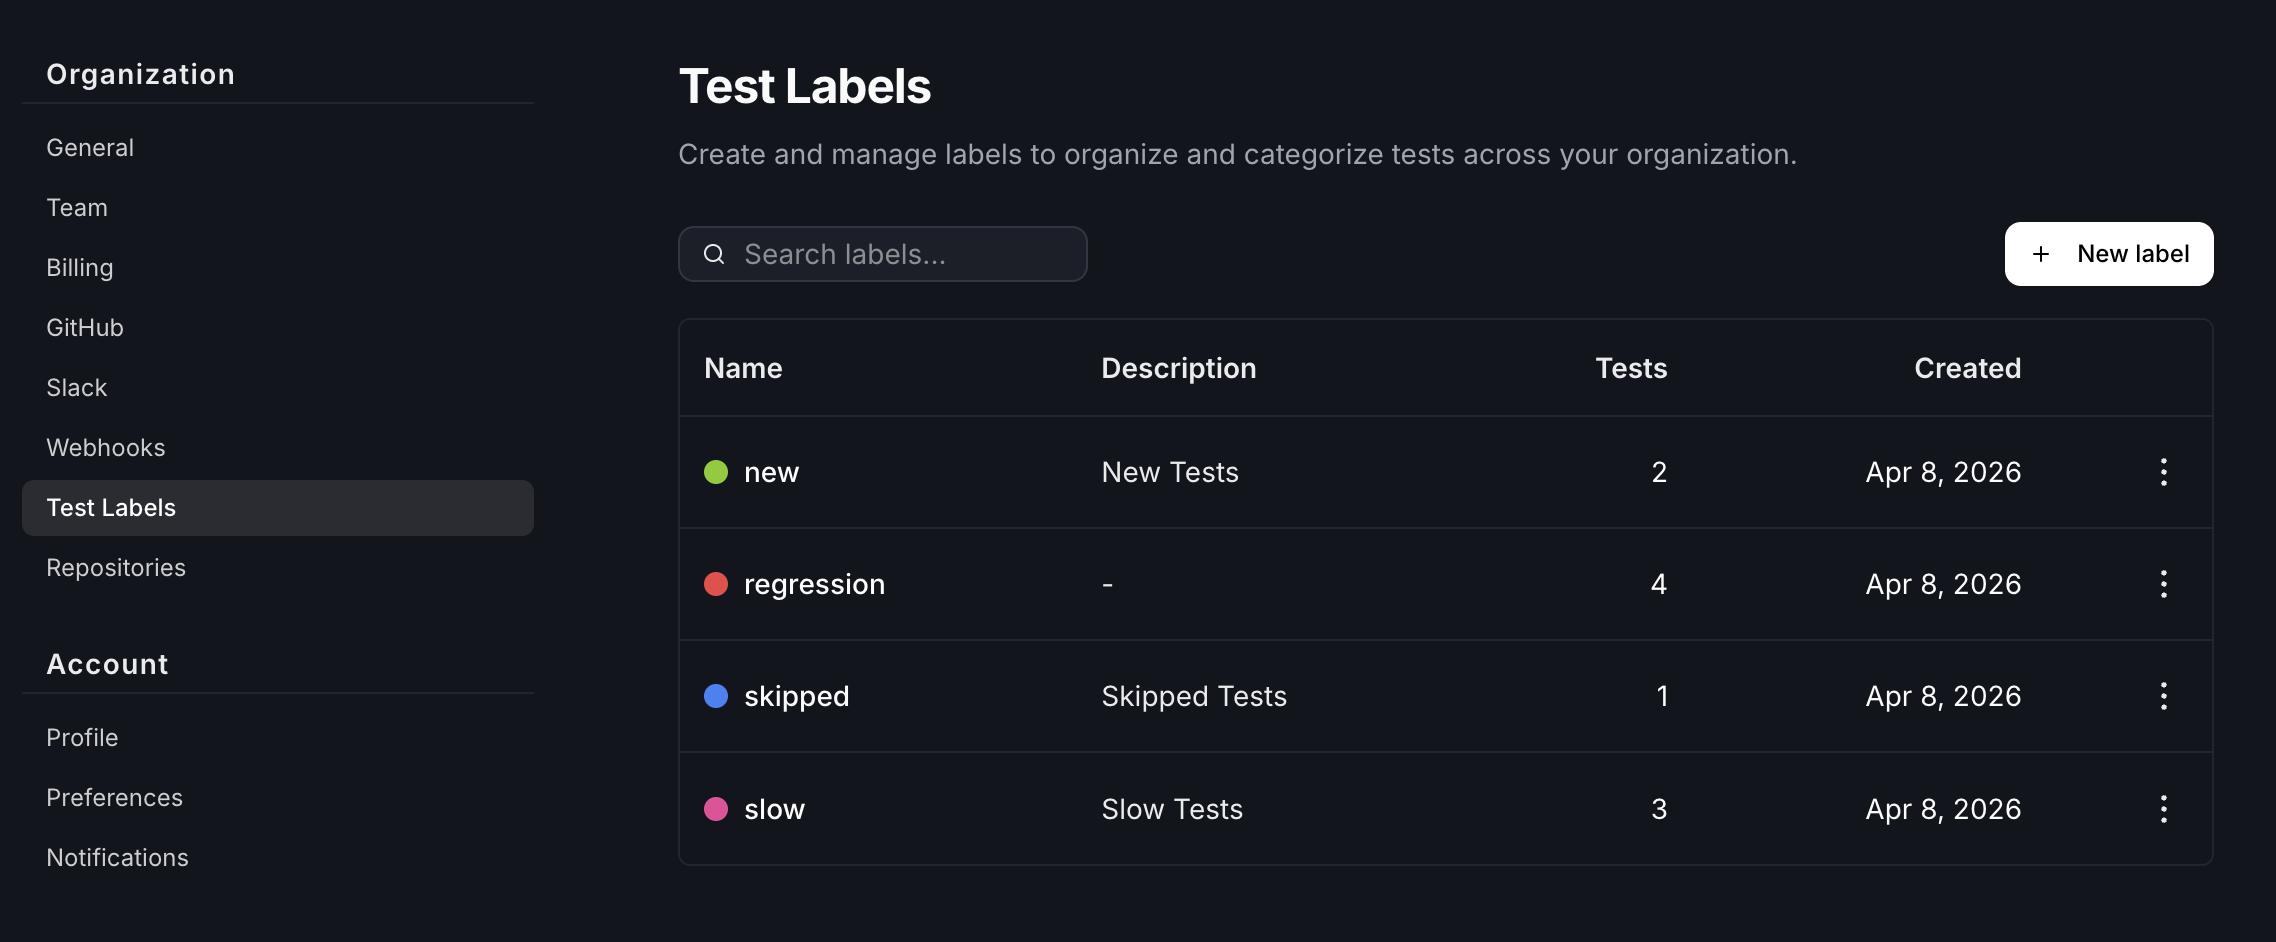Click the search magnifier icon in the labels search bar
Image resolution: width=2276 pixels, height=942 pixels.
click(713, 254)
